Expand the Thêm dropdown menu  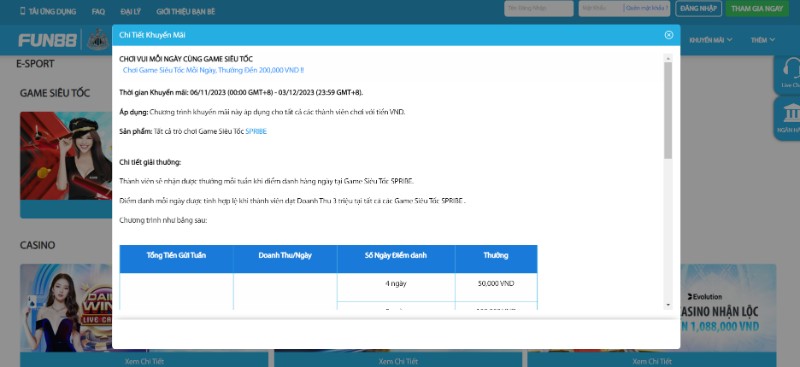(763, 40)
